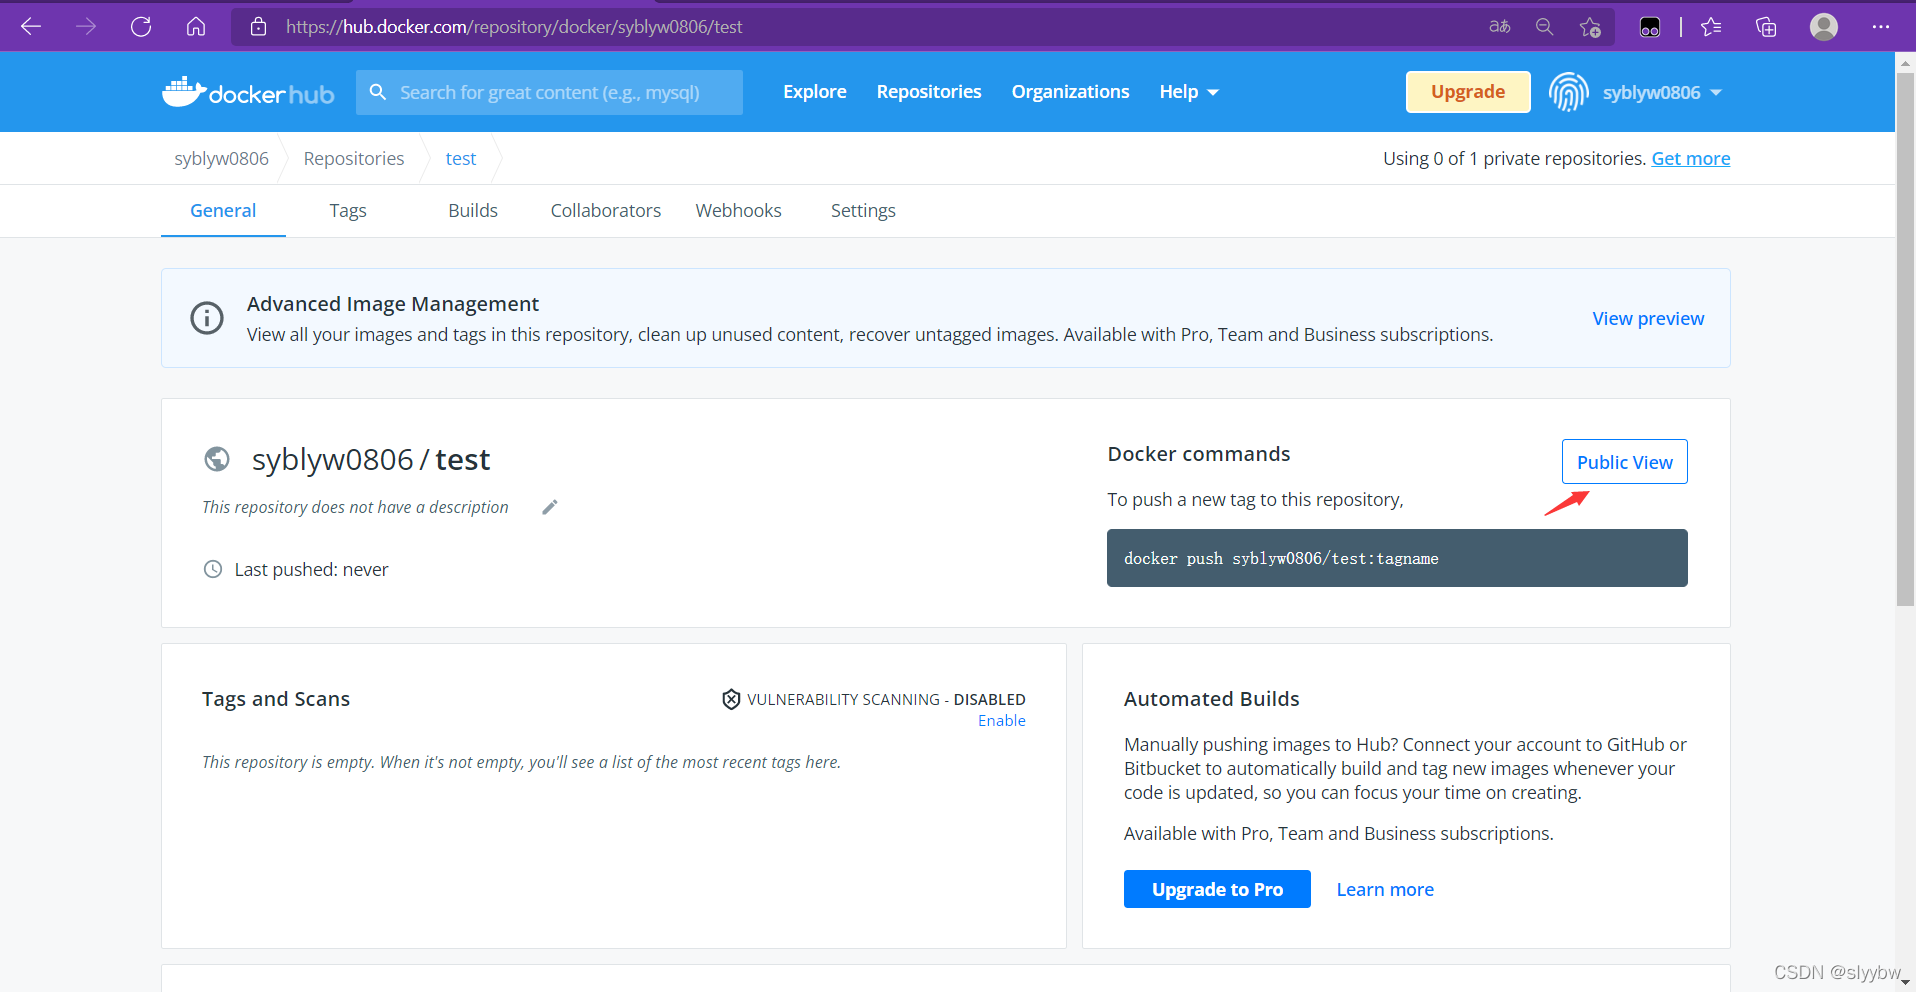The height and width of the screenshot is (992, 1916).
Task: Click 'This repository does not have a description'
Action: [355, 507]
